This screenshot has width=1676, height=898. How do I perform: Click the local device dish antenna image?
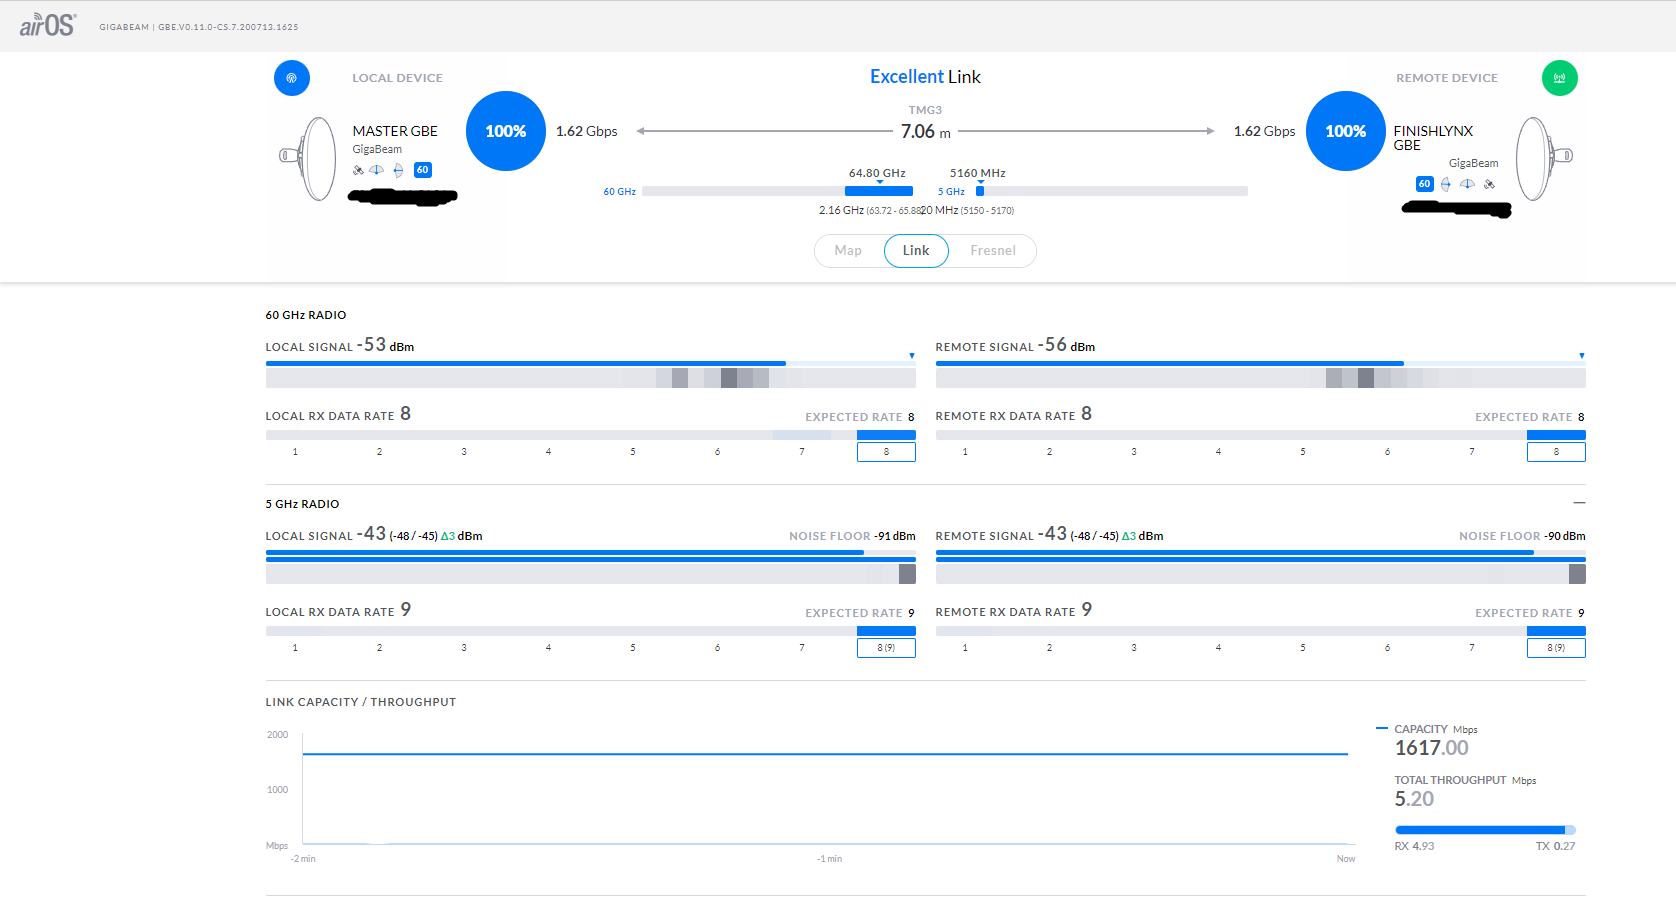[309, 158]
